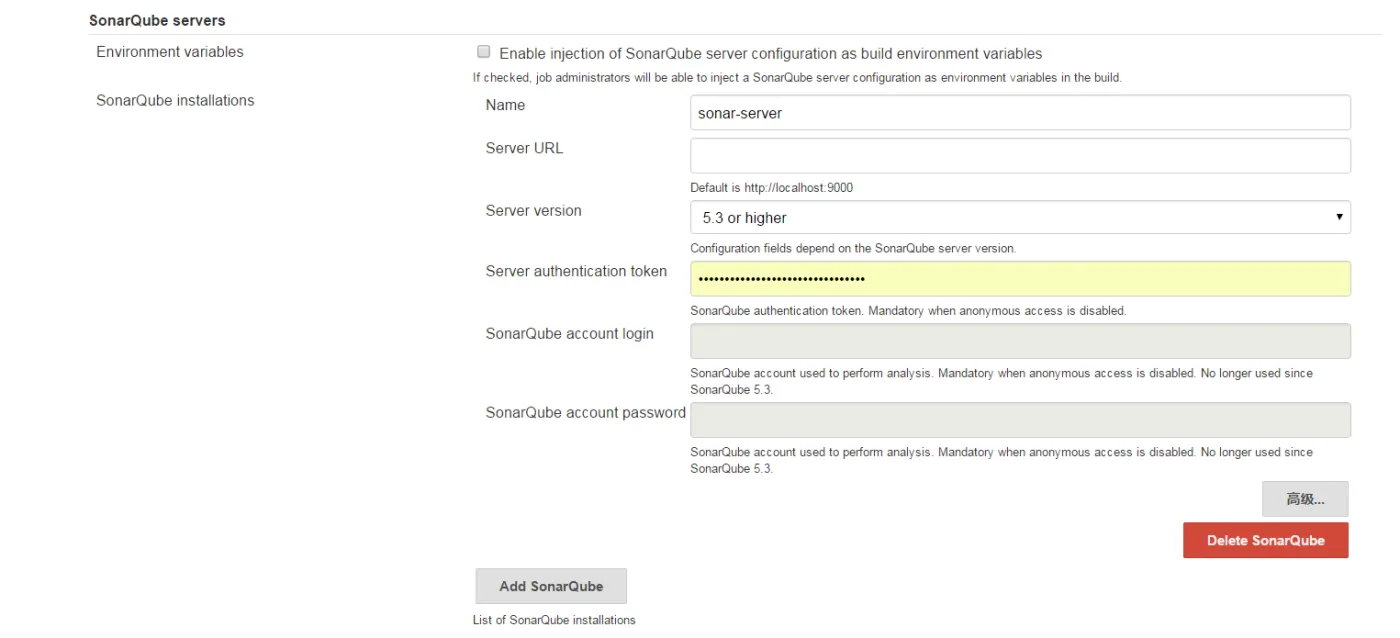Click the SonarQube installations label
The height and width of the screenshot is (638, 1400).
(x=175, y=100)
